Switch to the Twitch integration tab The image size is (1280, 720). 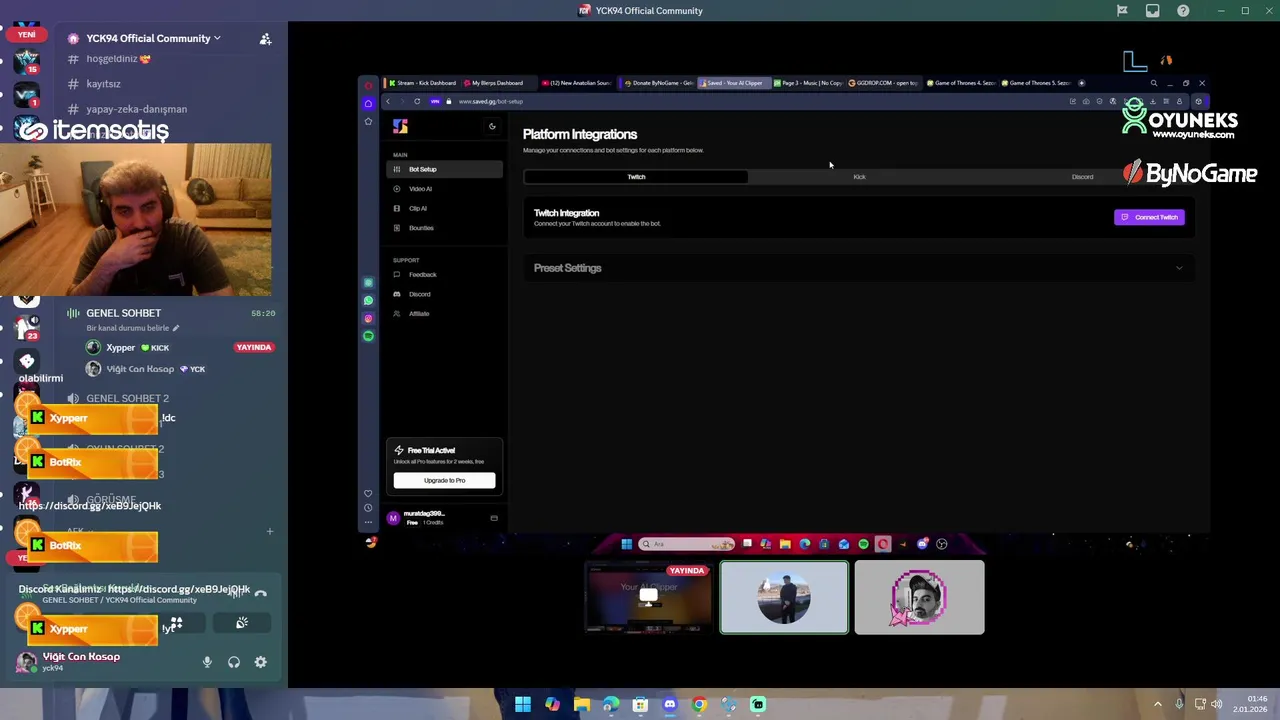tap(636, 177)
